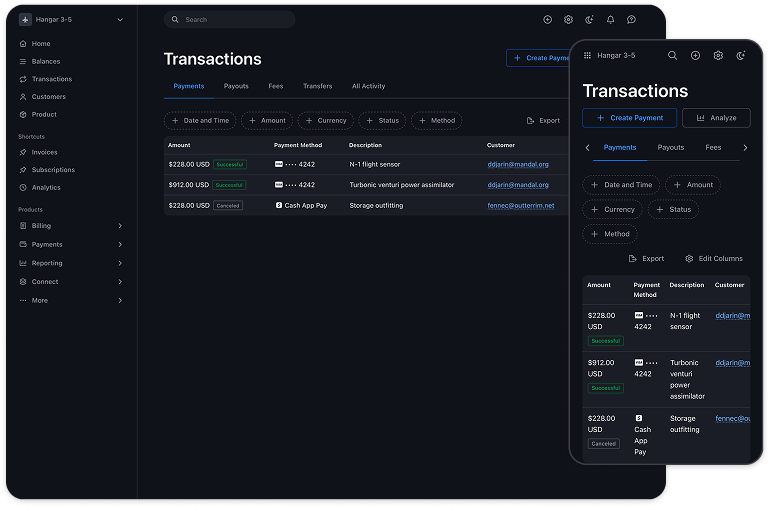Click the Canceled badge in mobile panel table
Viewport: 770px width, 507px height.
604,444
